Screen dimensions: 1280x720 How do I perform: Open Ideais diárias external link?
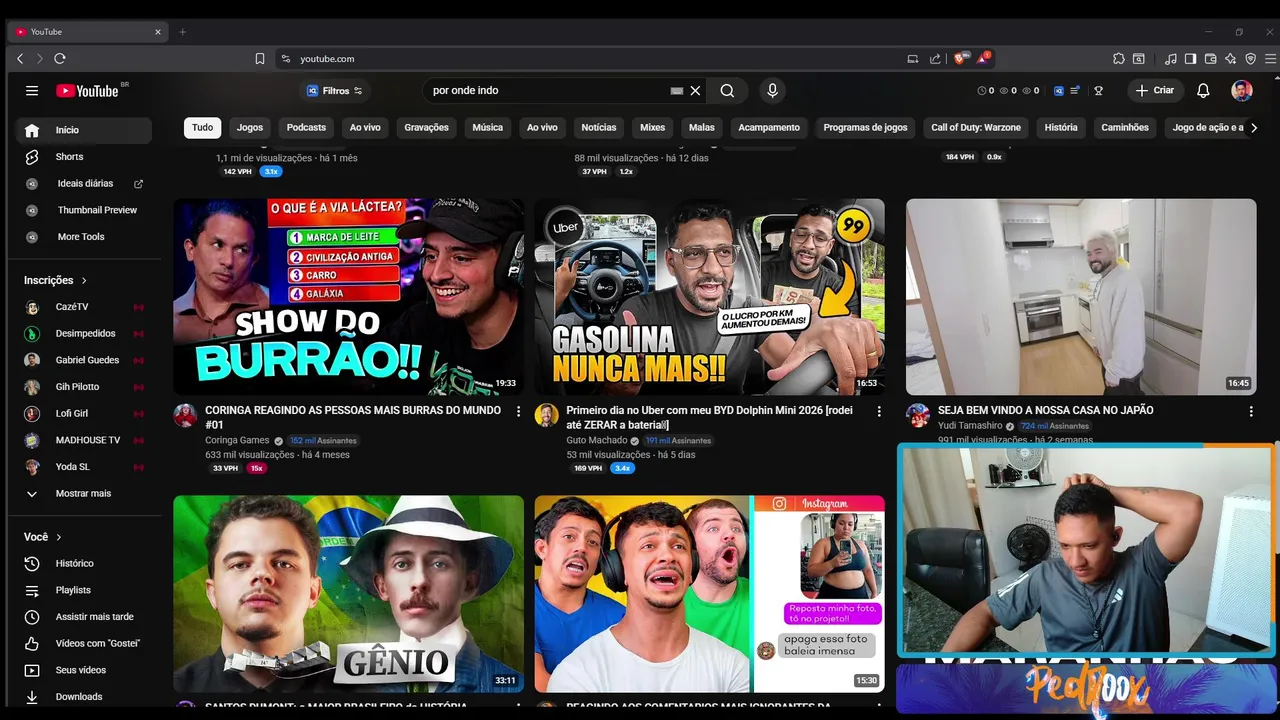tap(84, 184)
